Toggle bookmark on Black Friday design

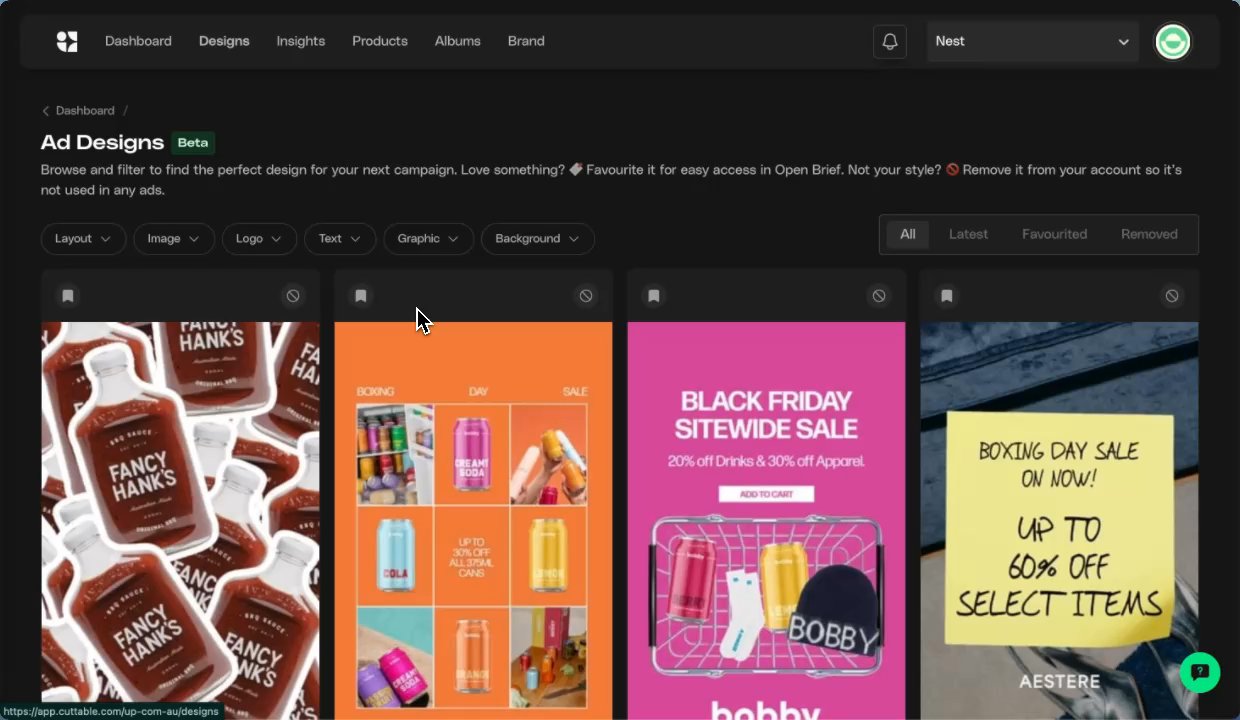point(654,296)
